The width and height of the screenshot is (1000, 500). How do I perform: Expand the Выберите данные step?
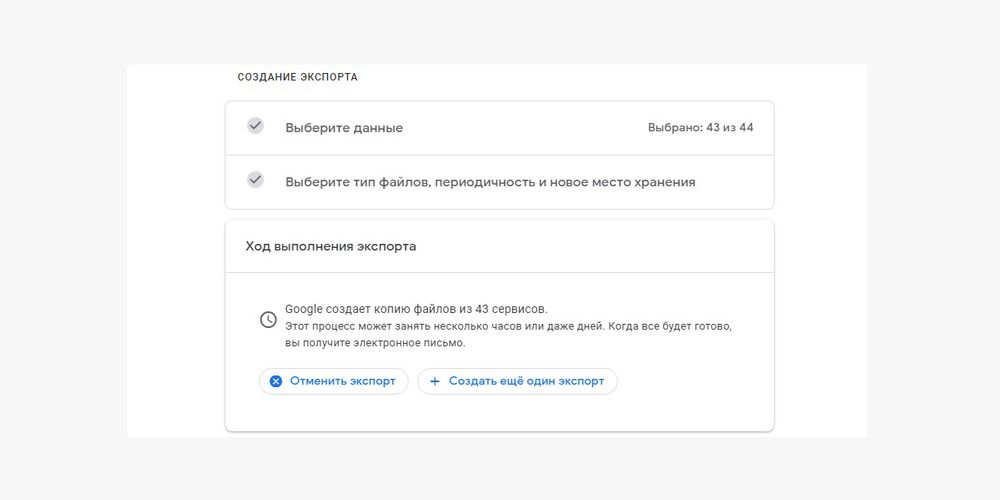(x=344, y=128)
